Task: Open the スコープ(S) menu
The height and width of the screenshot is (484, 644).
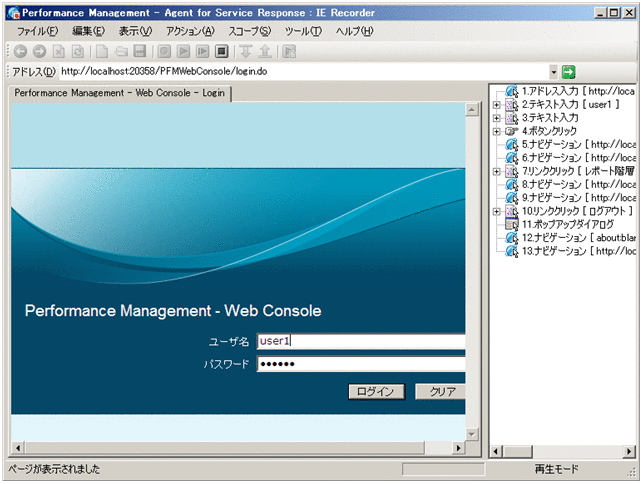Action: pyautogui.click(x=250, y=31)
